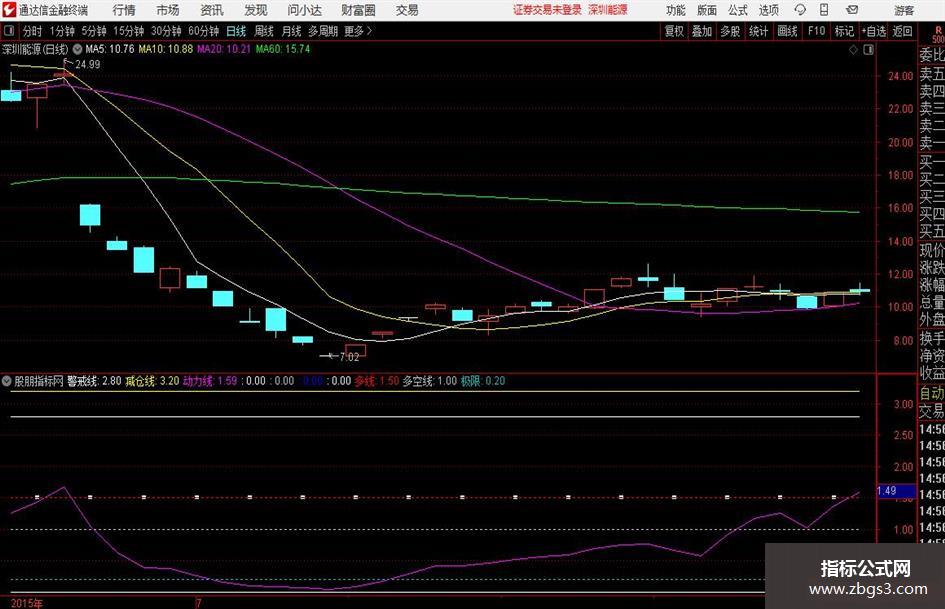Switch to 30分钟 chart period

coord(166,31)
